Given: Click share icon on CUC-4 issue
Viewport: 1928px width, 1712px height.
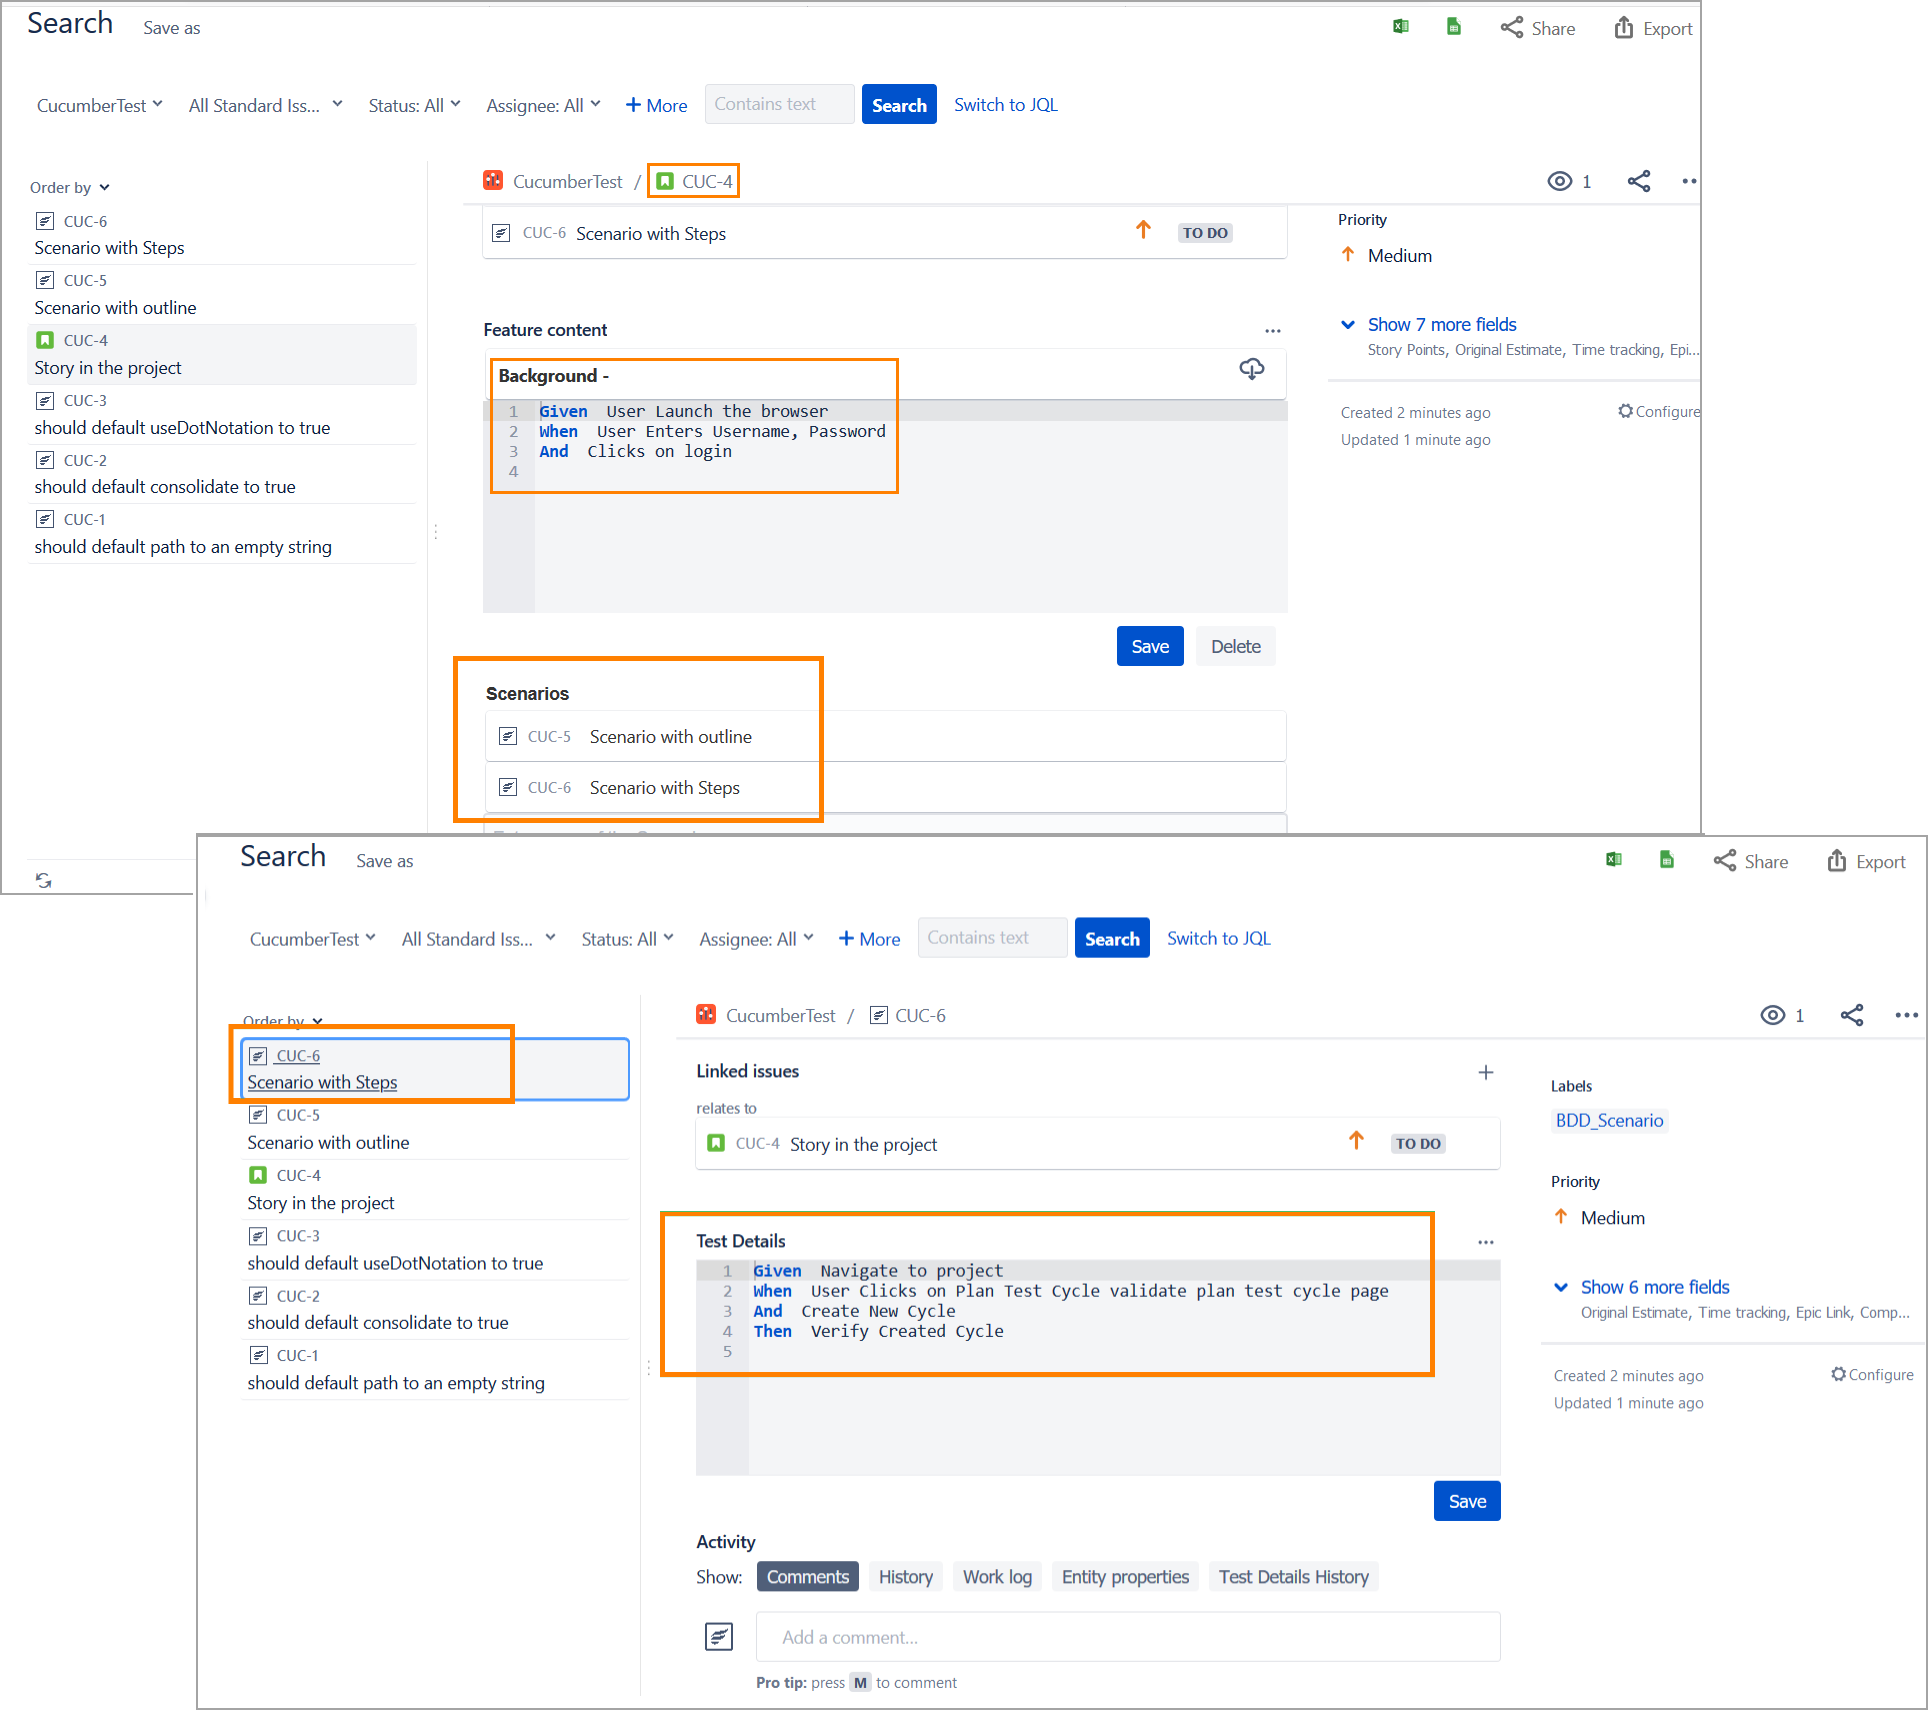Looking at the screenshot, I should [1638, 181].
